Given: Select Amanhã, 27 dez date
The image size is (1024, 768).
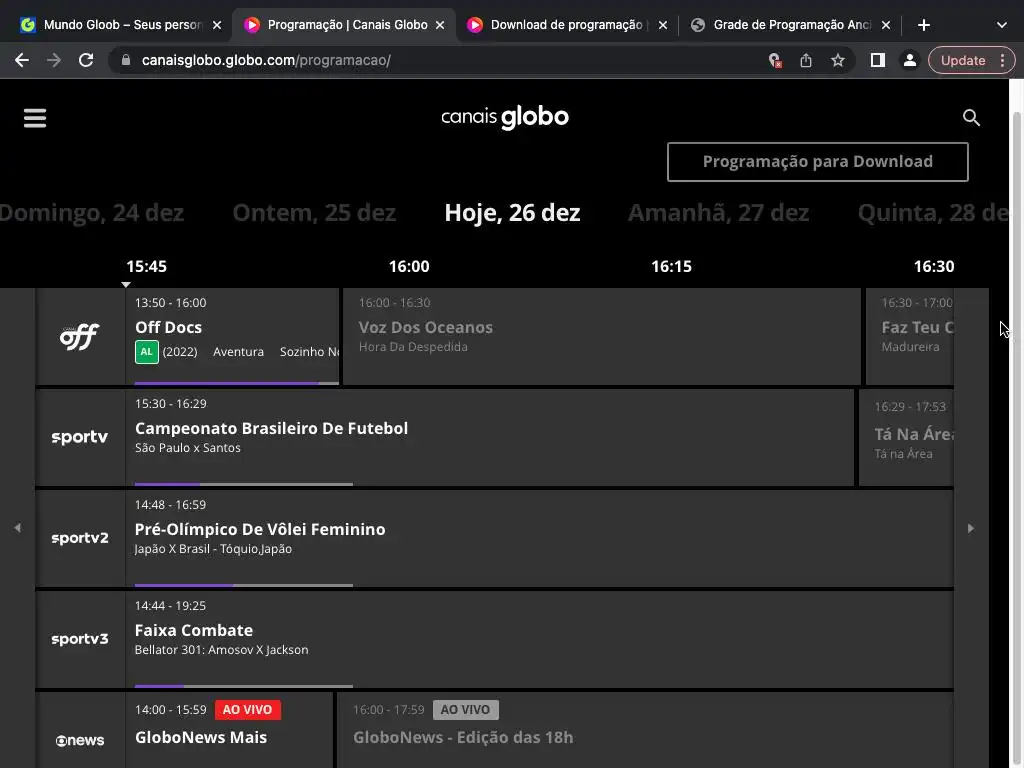Looking at the screenshot, I should pos(718,213).
